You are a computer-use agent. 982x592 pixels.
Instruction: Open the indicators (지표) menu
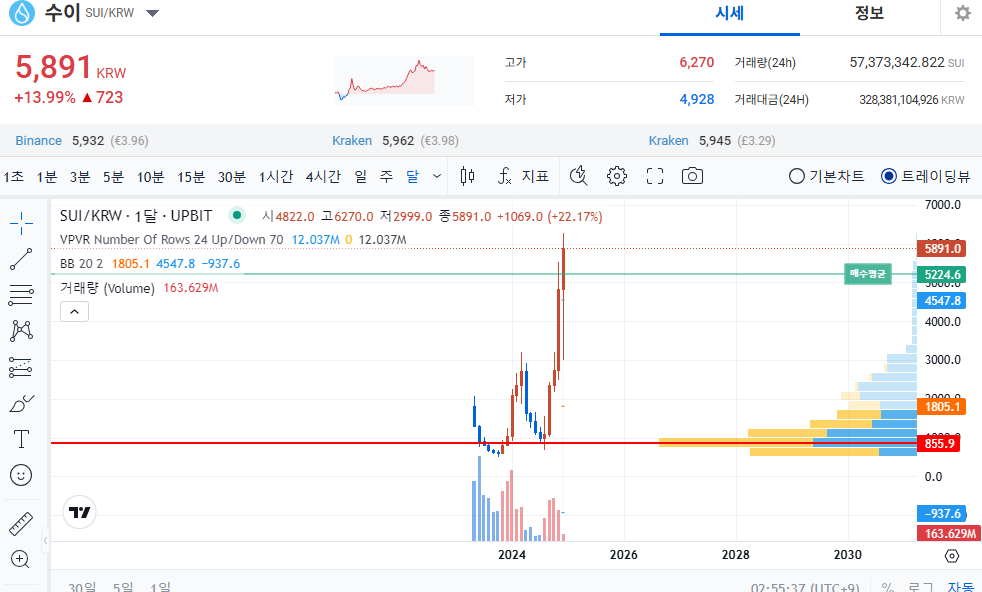[x=524, y=177]
